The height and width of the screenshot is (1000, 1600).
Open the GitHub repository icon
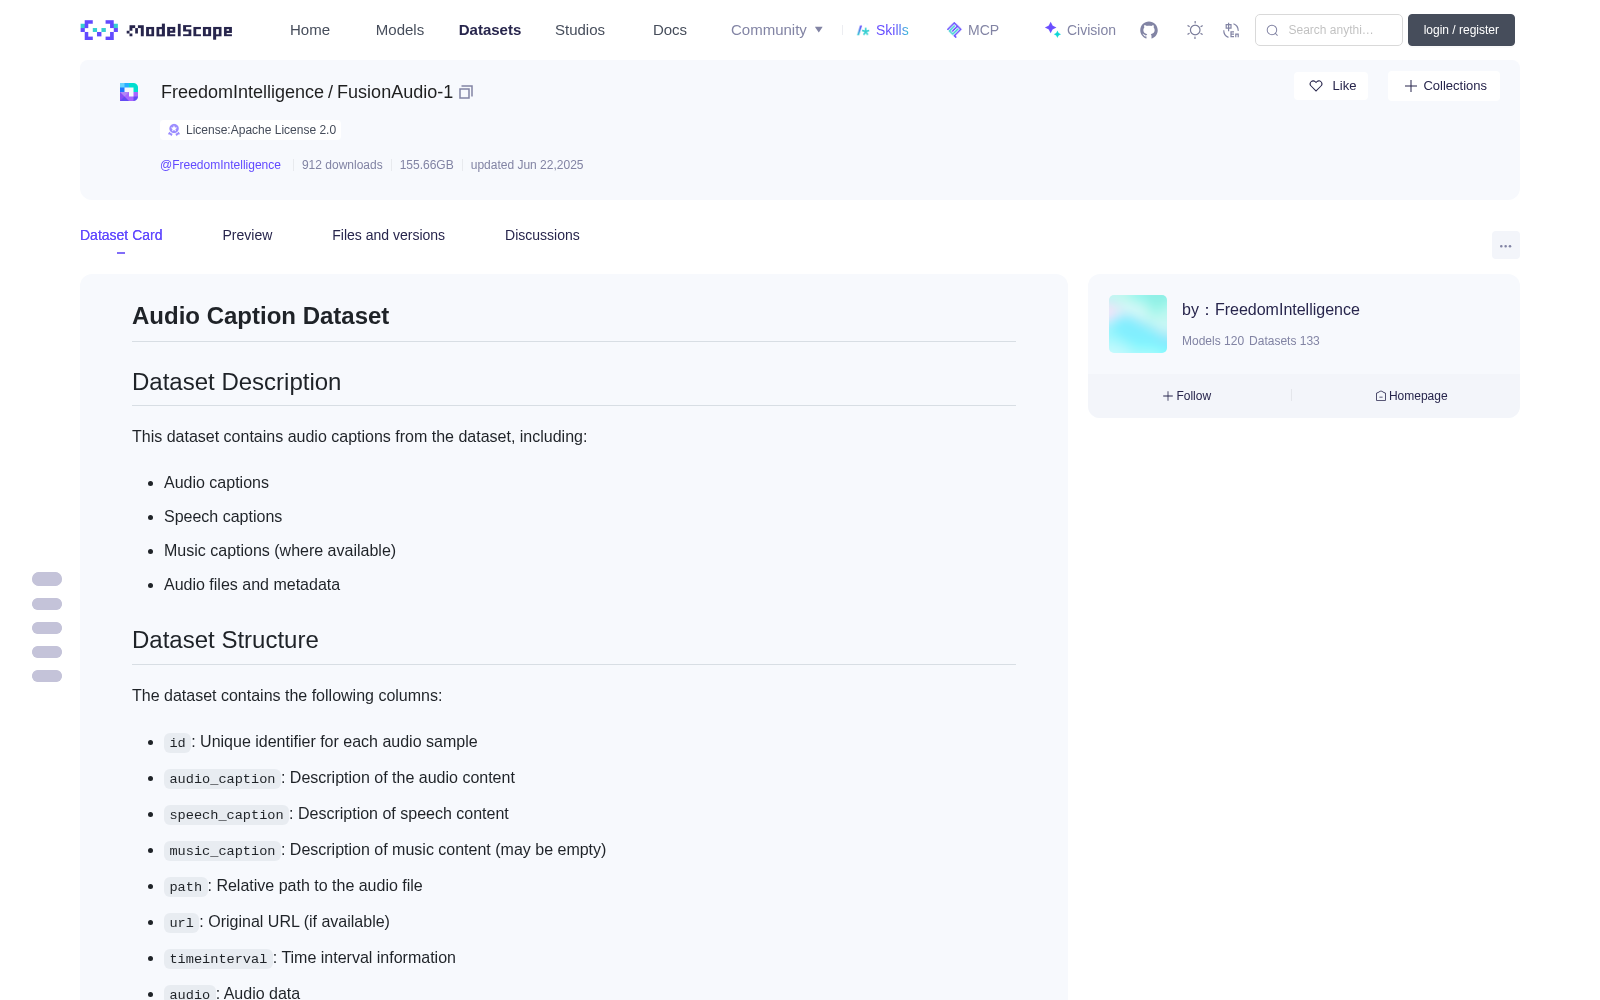(1149, 30)
